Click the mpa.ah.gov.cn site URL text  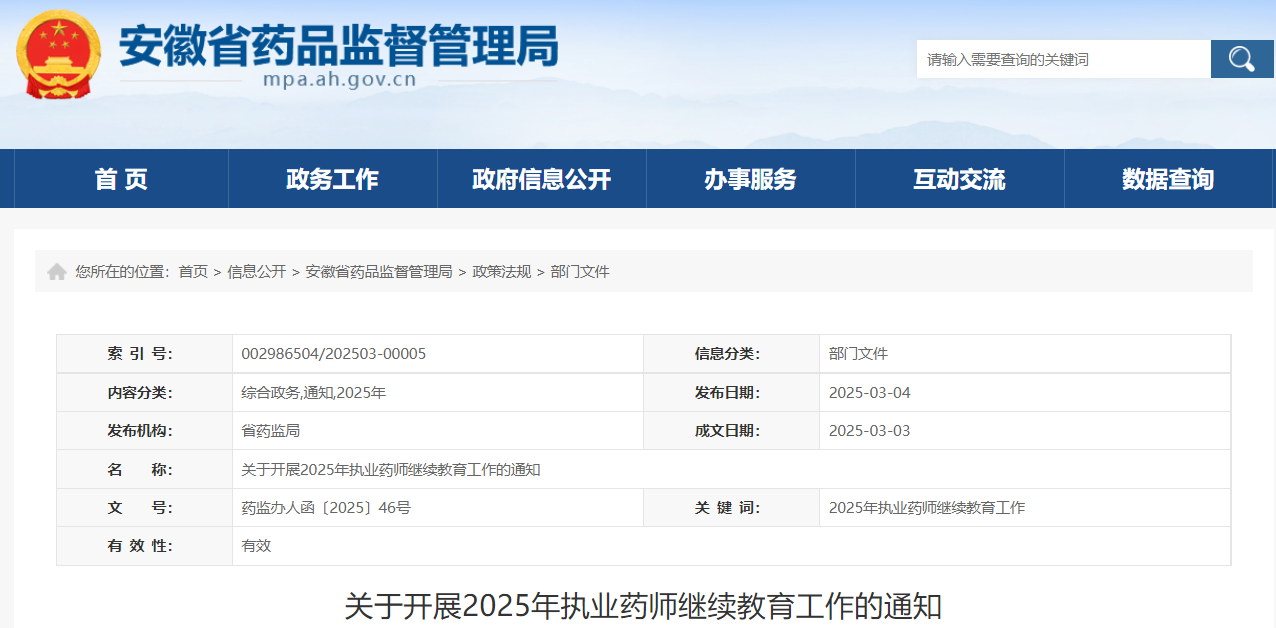pyautogui.click(x=339, y=80)
